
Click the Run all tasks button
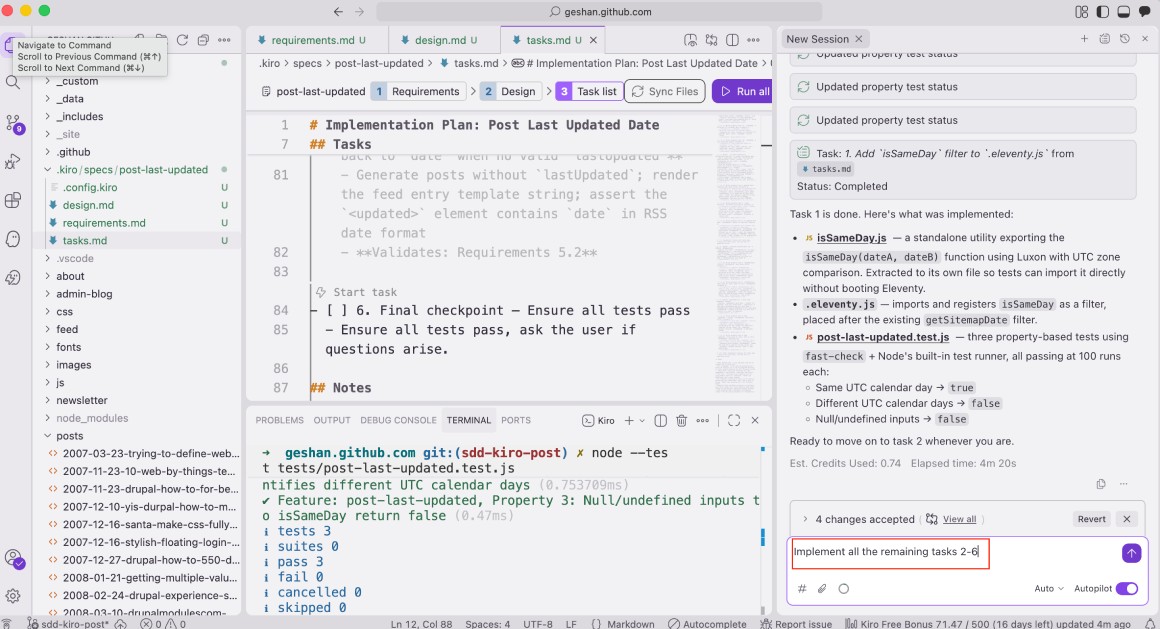click(x=744, y=91)
